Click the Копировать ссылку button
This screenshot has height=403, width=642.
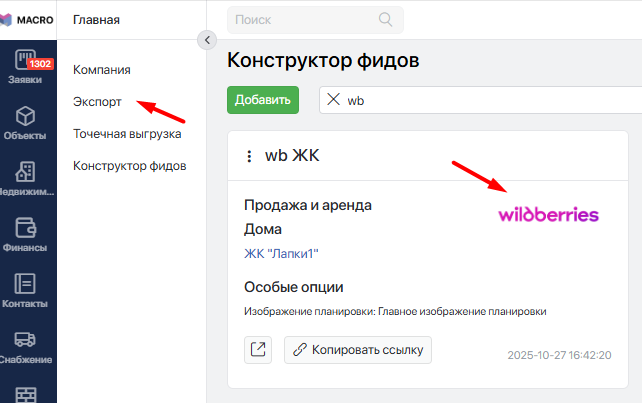pos(358,349)
